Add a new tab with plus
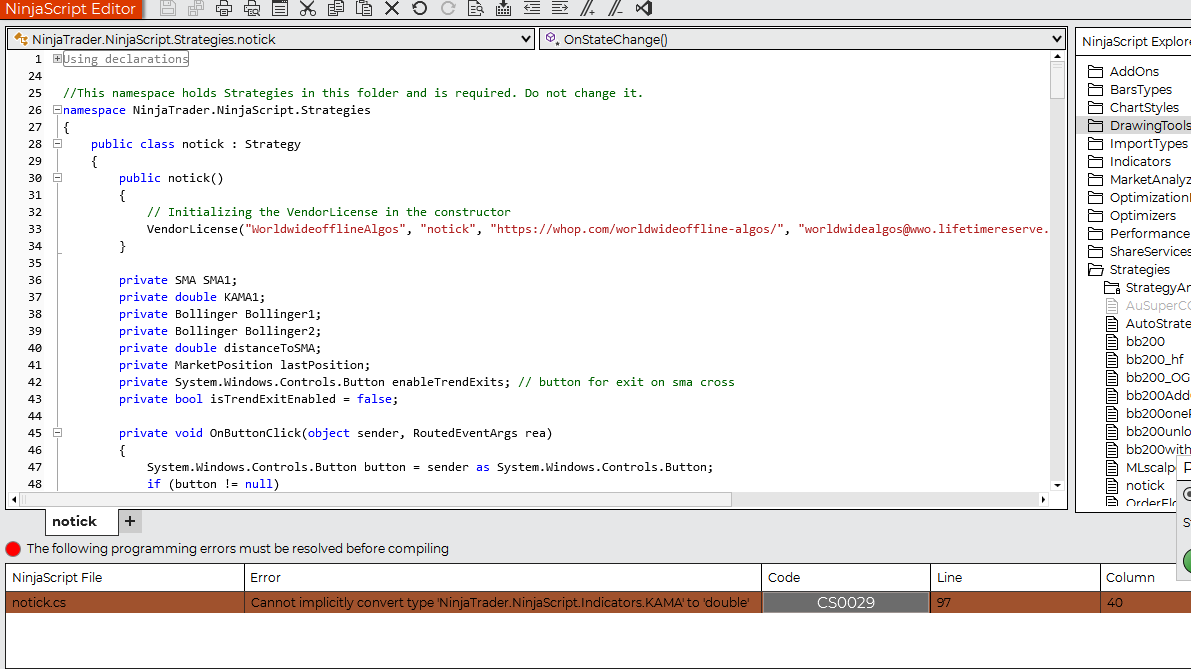The height and width of the screenshot is (669, 1191). coord(130,522)
